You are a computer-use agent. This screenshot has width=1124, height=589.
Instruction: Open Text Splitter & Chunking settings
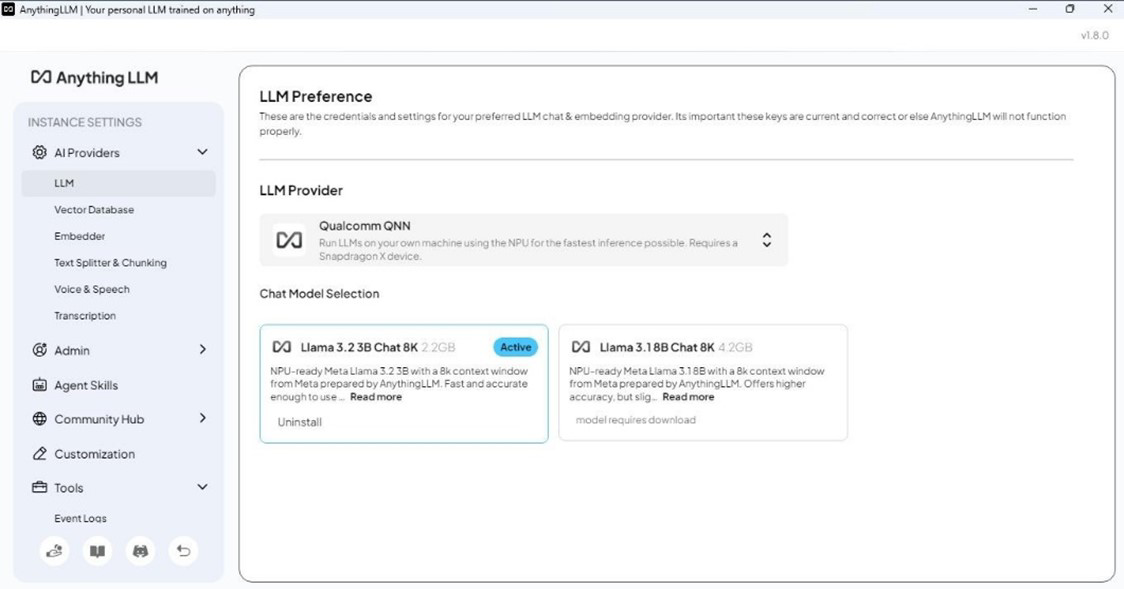coord(110,263)
